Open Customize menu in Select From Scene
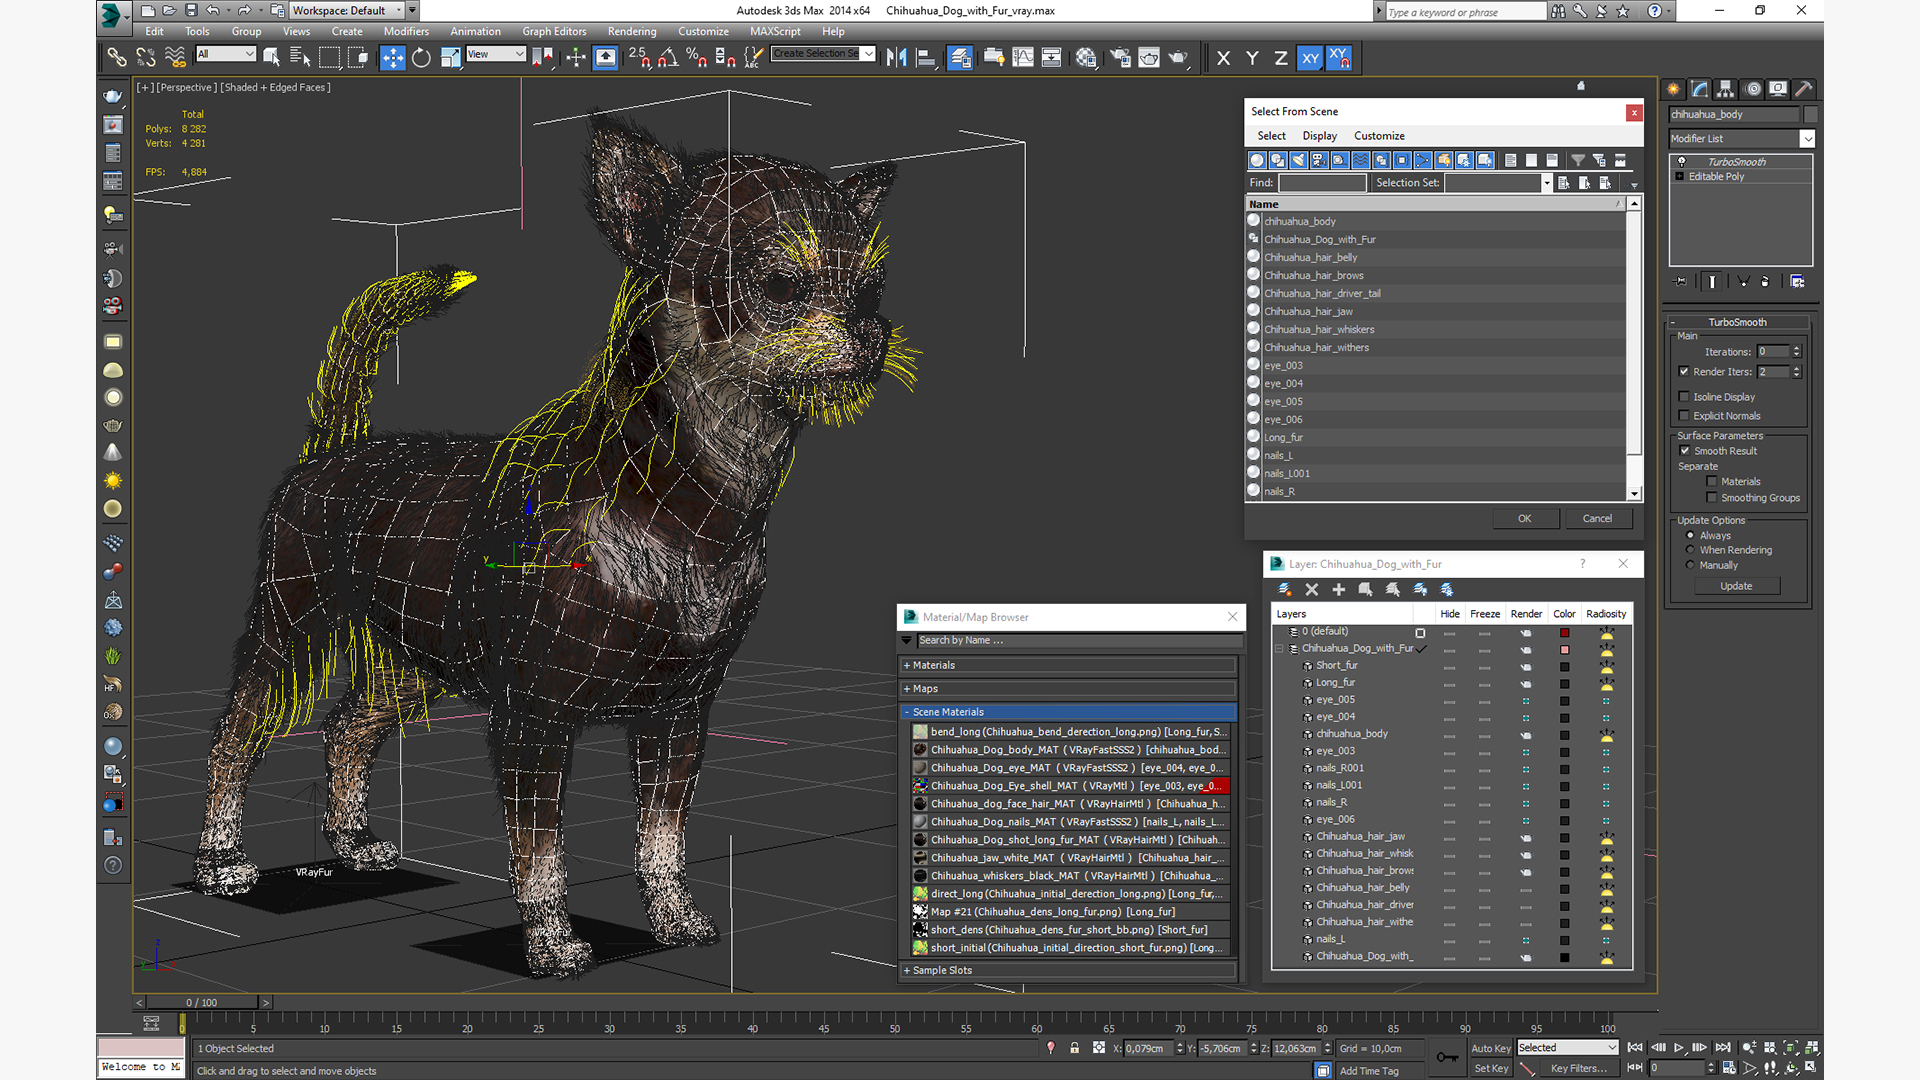 (1379, 136)
